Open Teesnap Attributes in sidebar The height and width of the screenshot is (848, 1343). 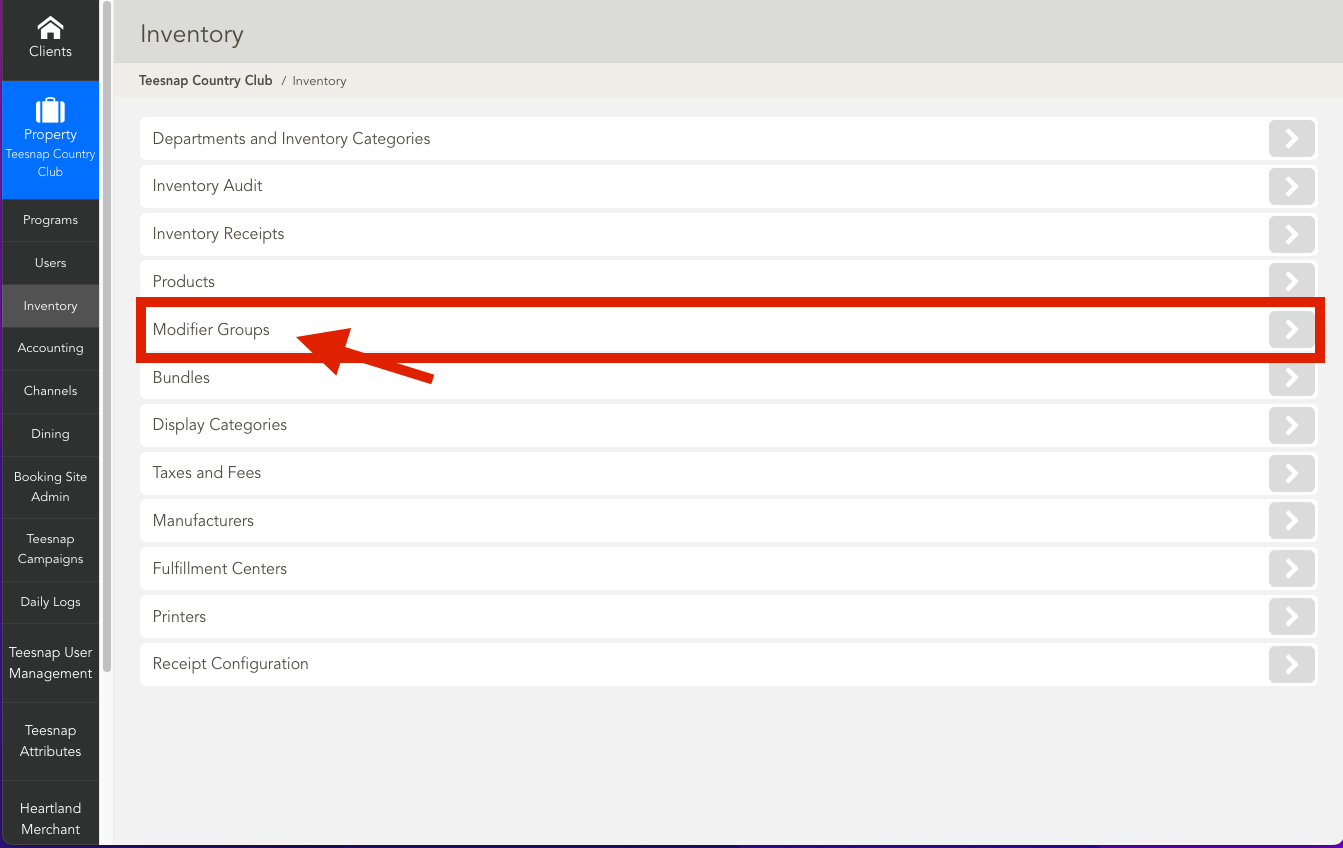pyautogui.click(x=50, y=741)
